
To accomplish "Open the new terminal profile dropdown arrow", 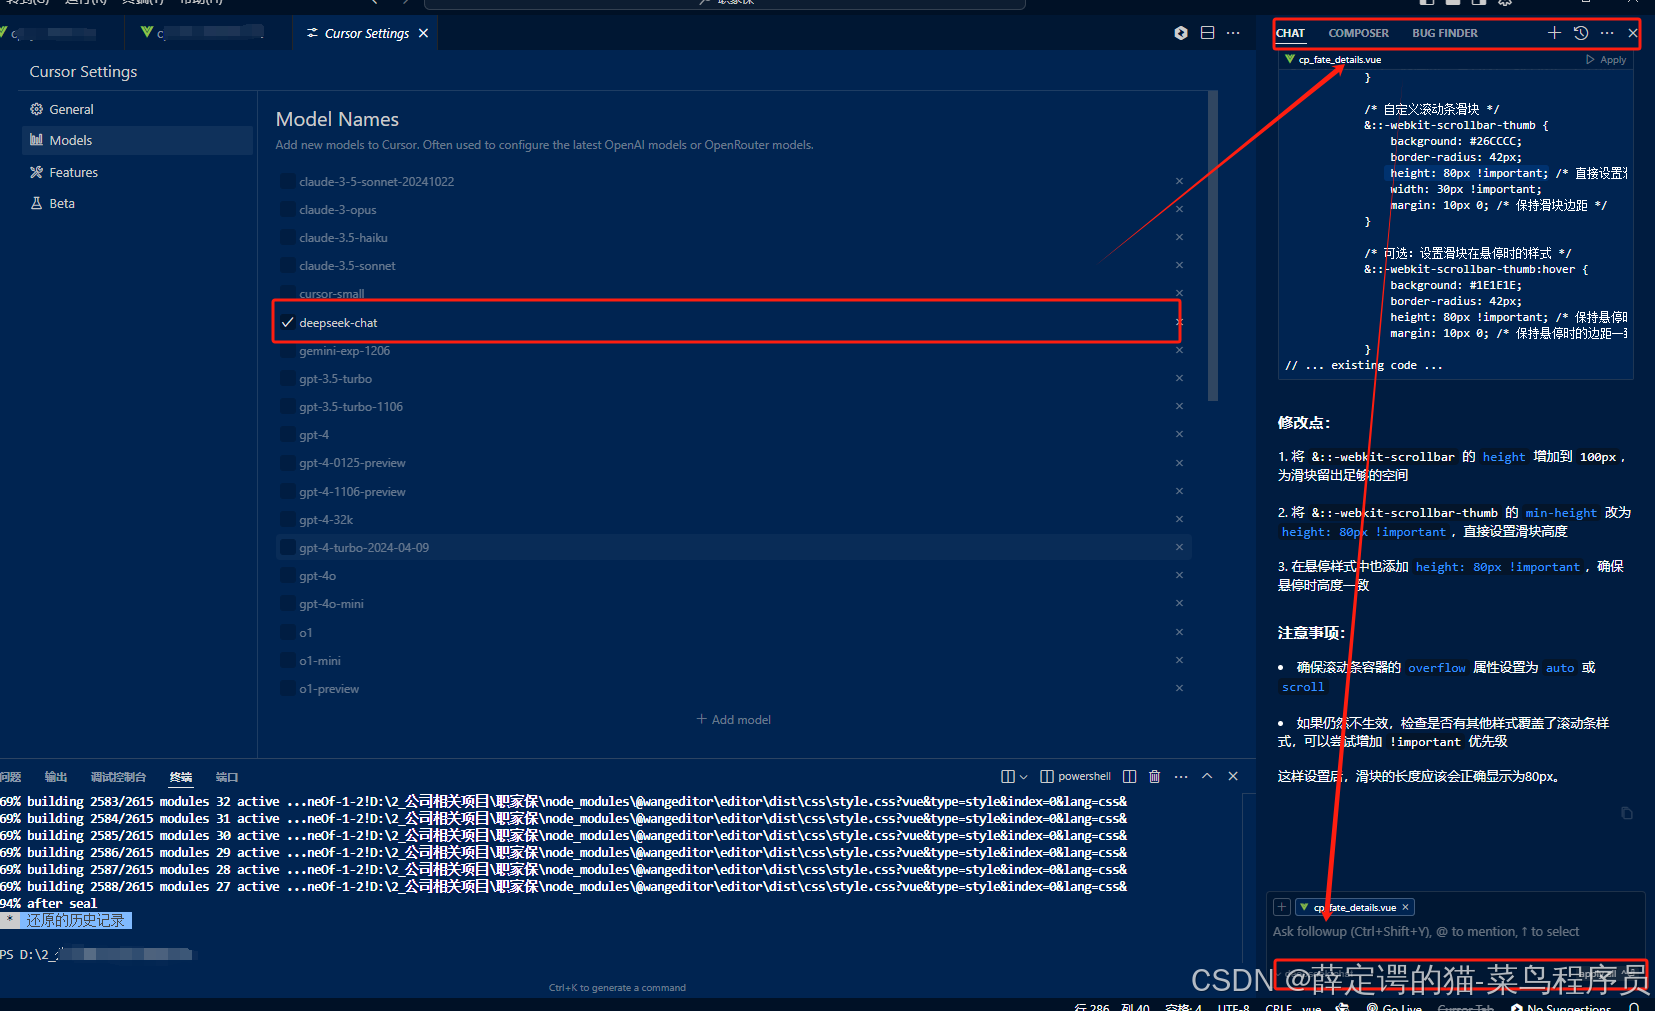I will (1023, 777).
